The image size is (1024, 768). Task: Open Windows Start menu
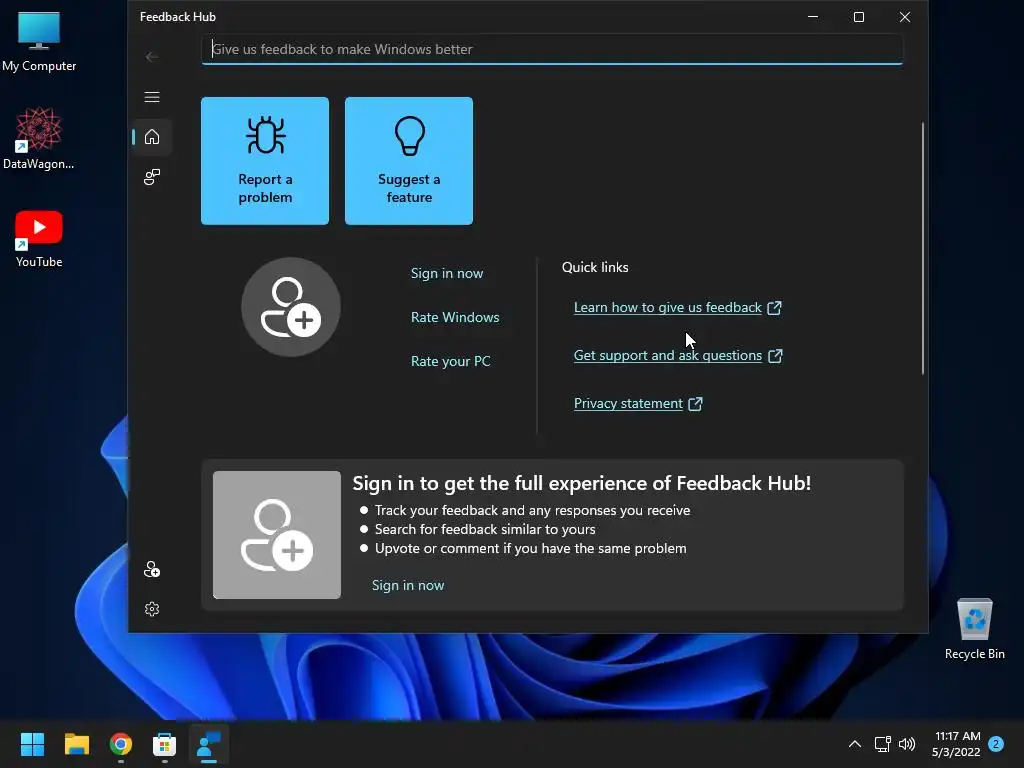coord(32,744)
